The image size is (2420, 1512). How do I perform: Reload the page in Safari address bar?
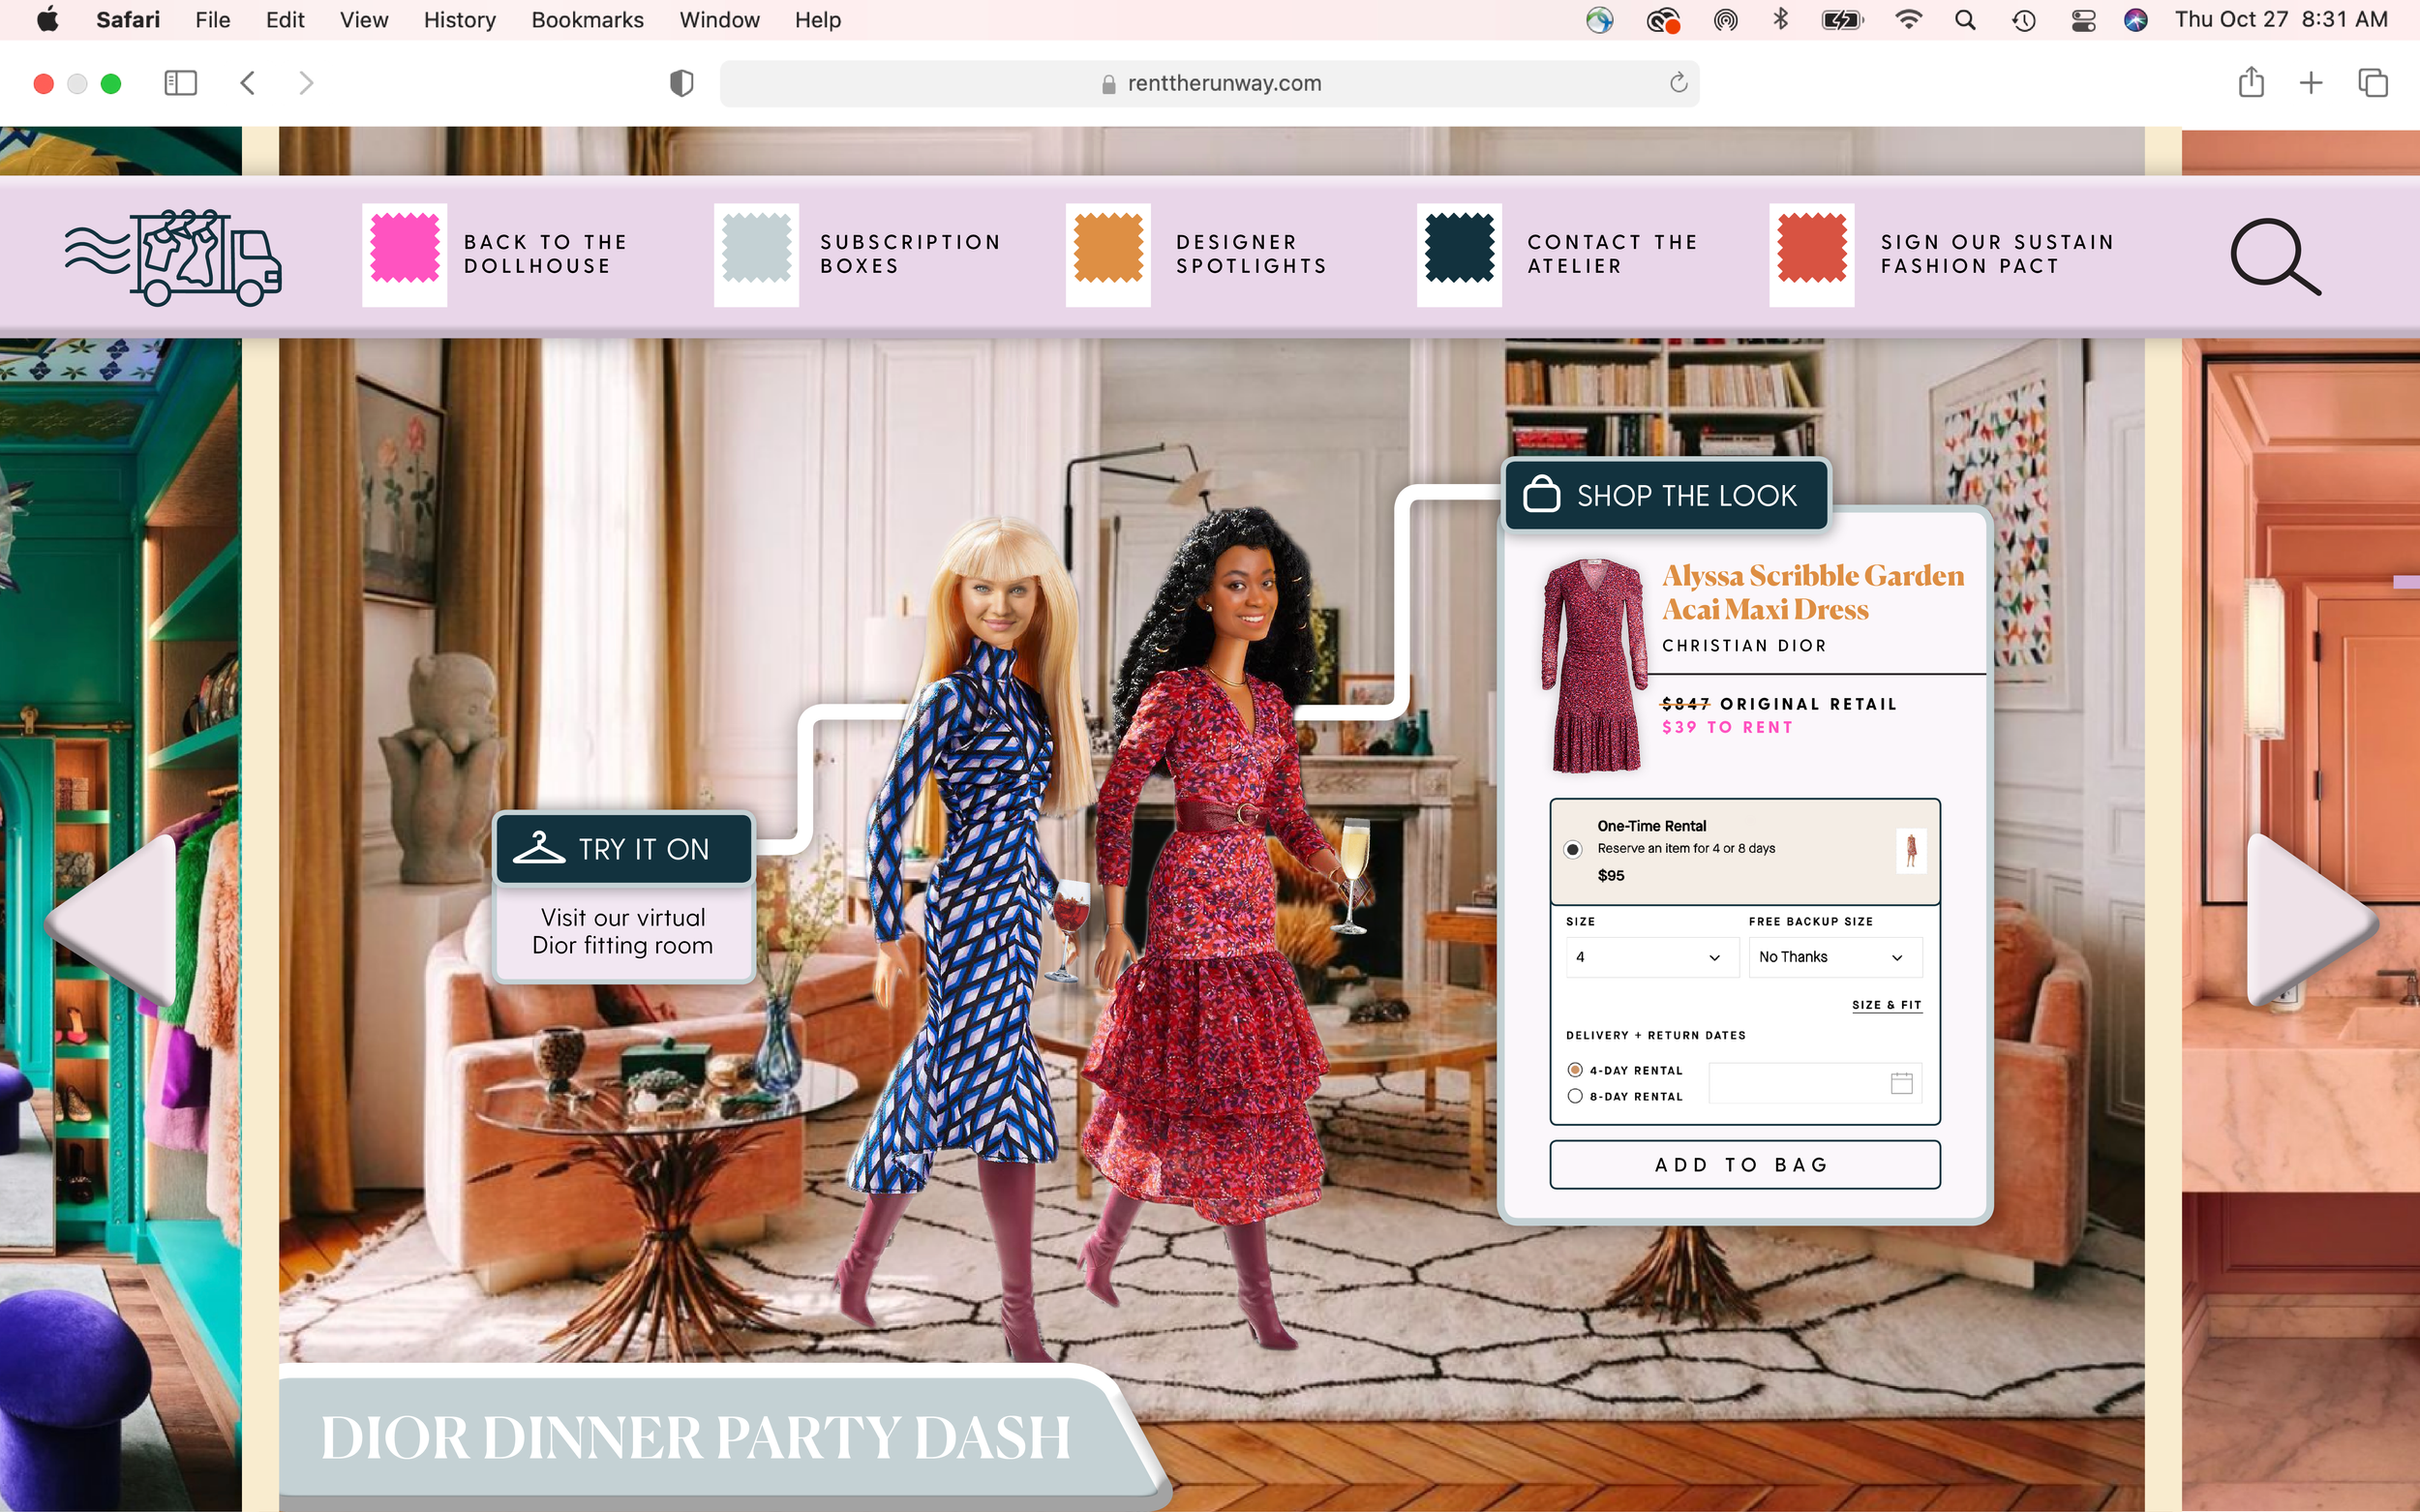click(x=1678, y=83)
